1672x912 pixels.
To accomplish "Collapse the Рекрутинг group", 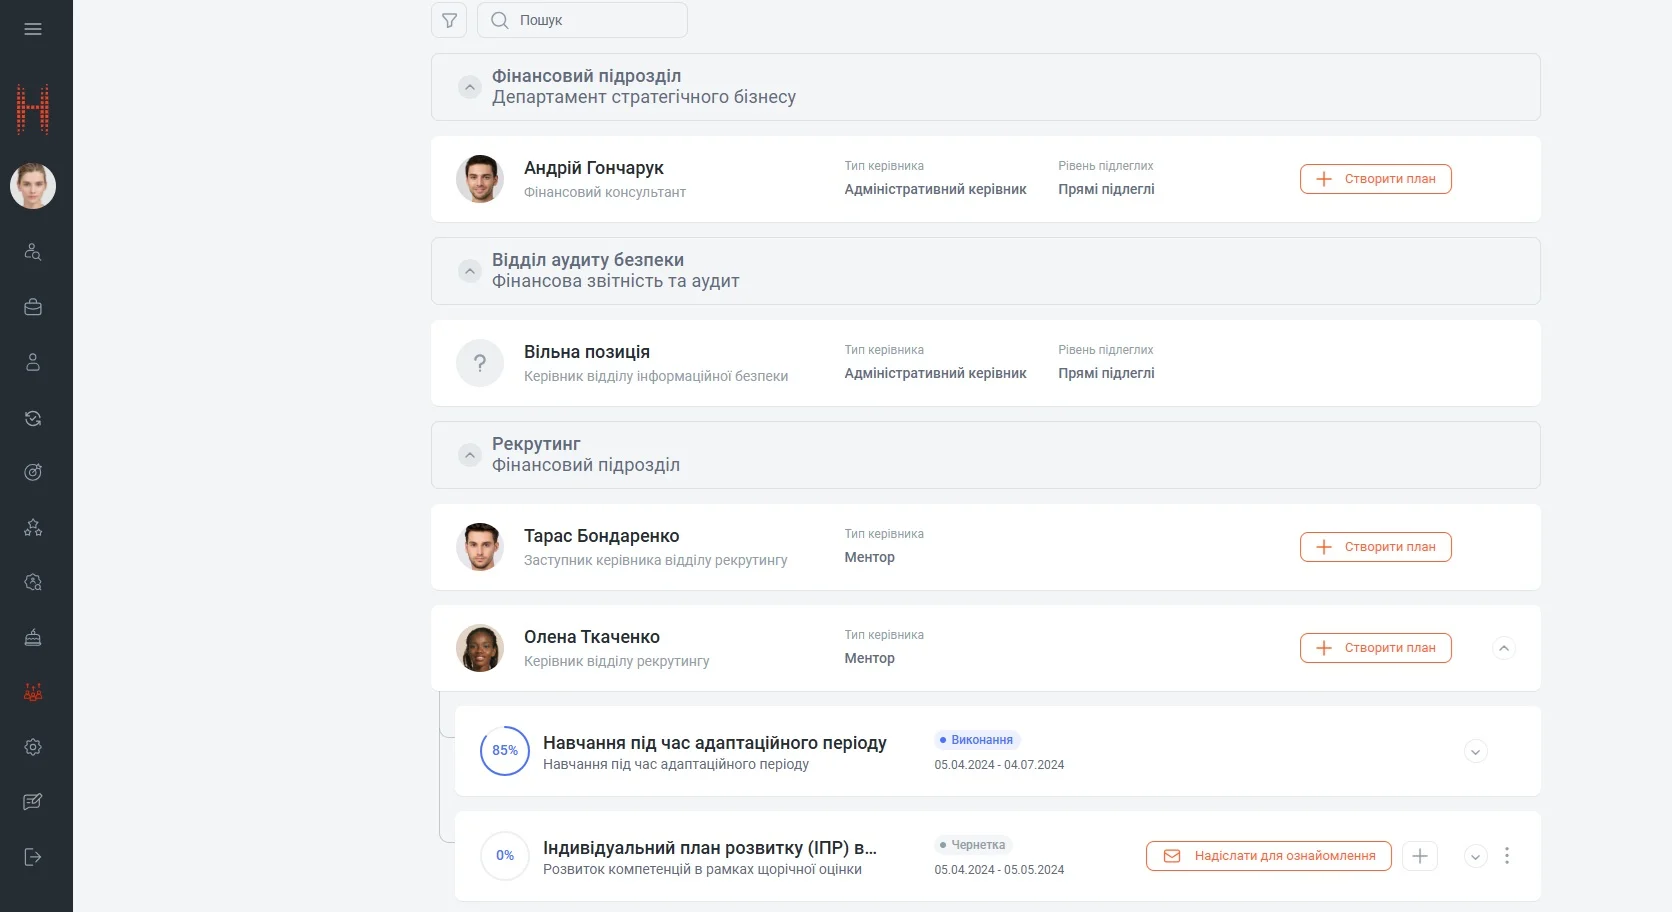I will pos(469,455).
